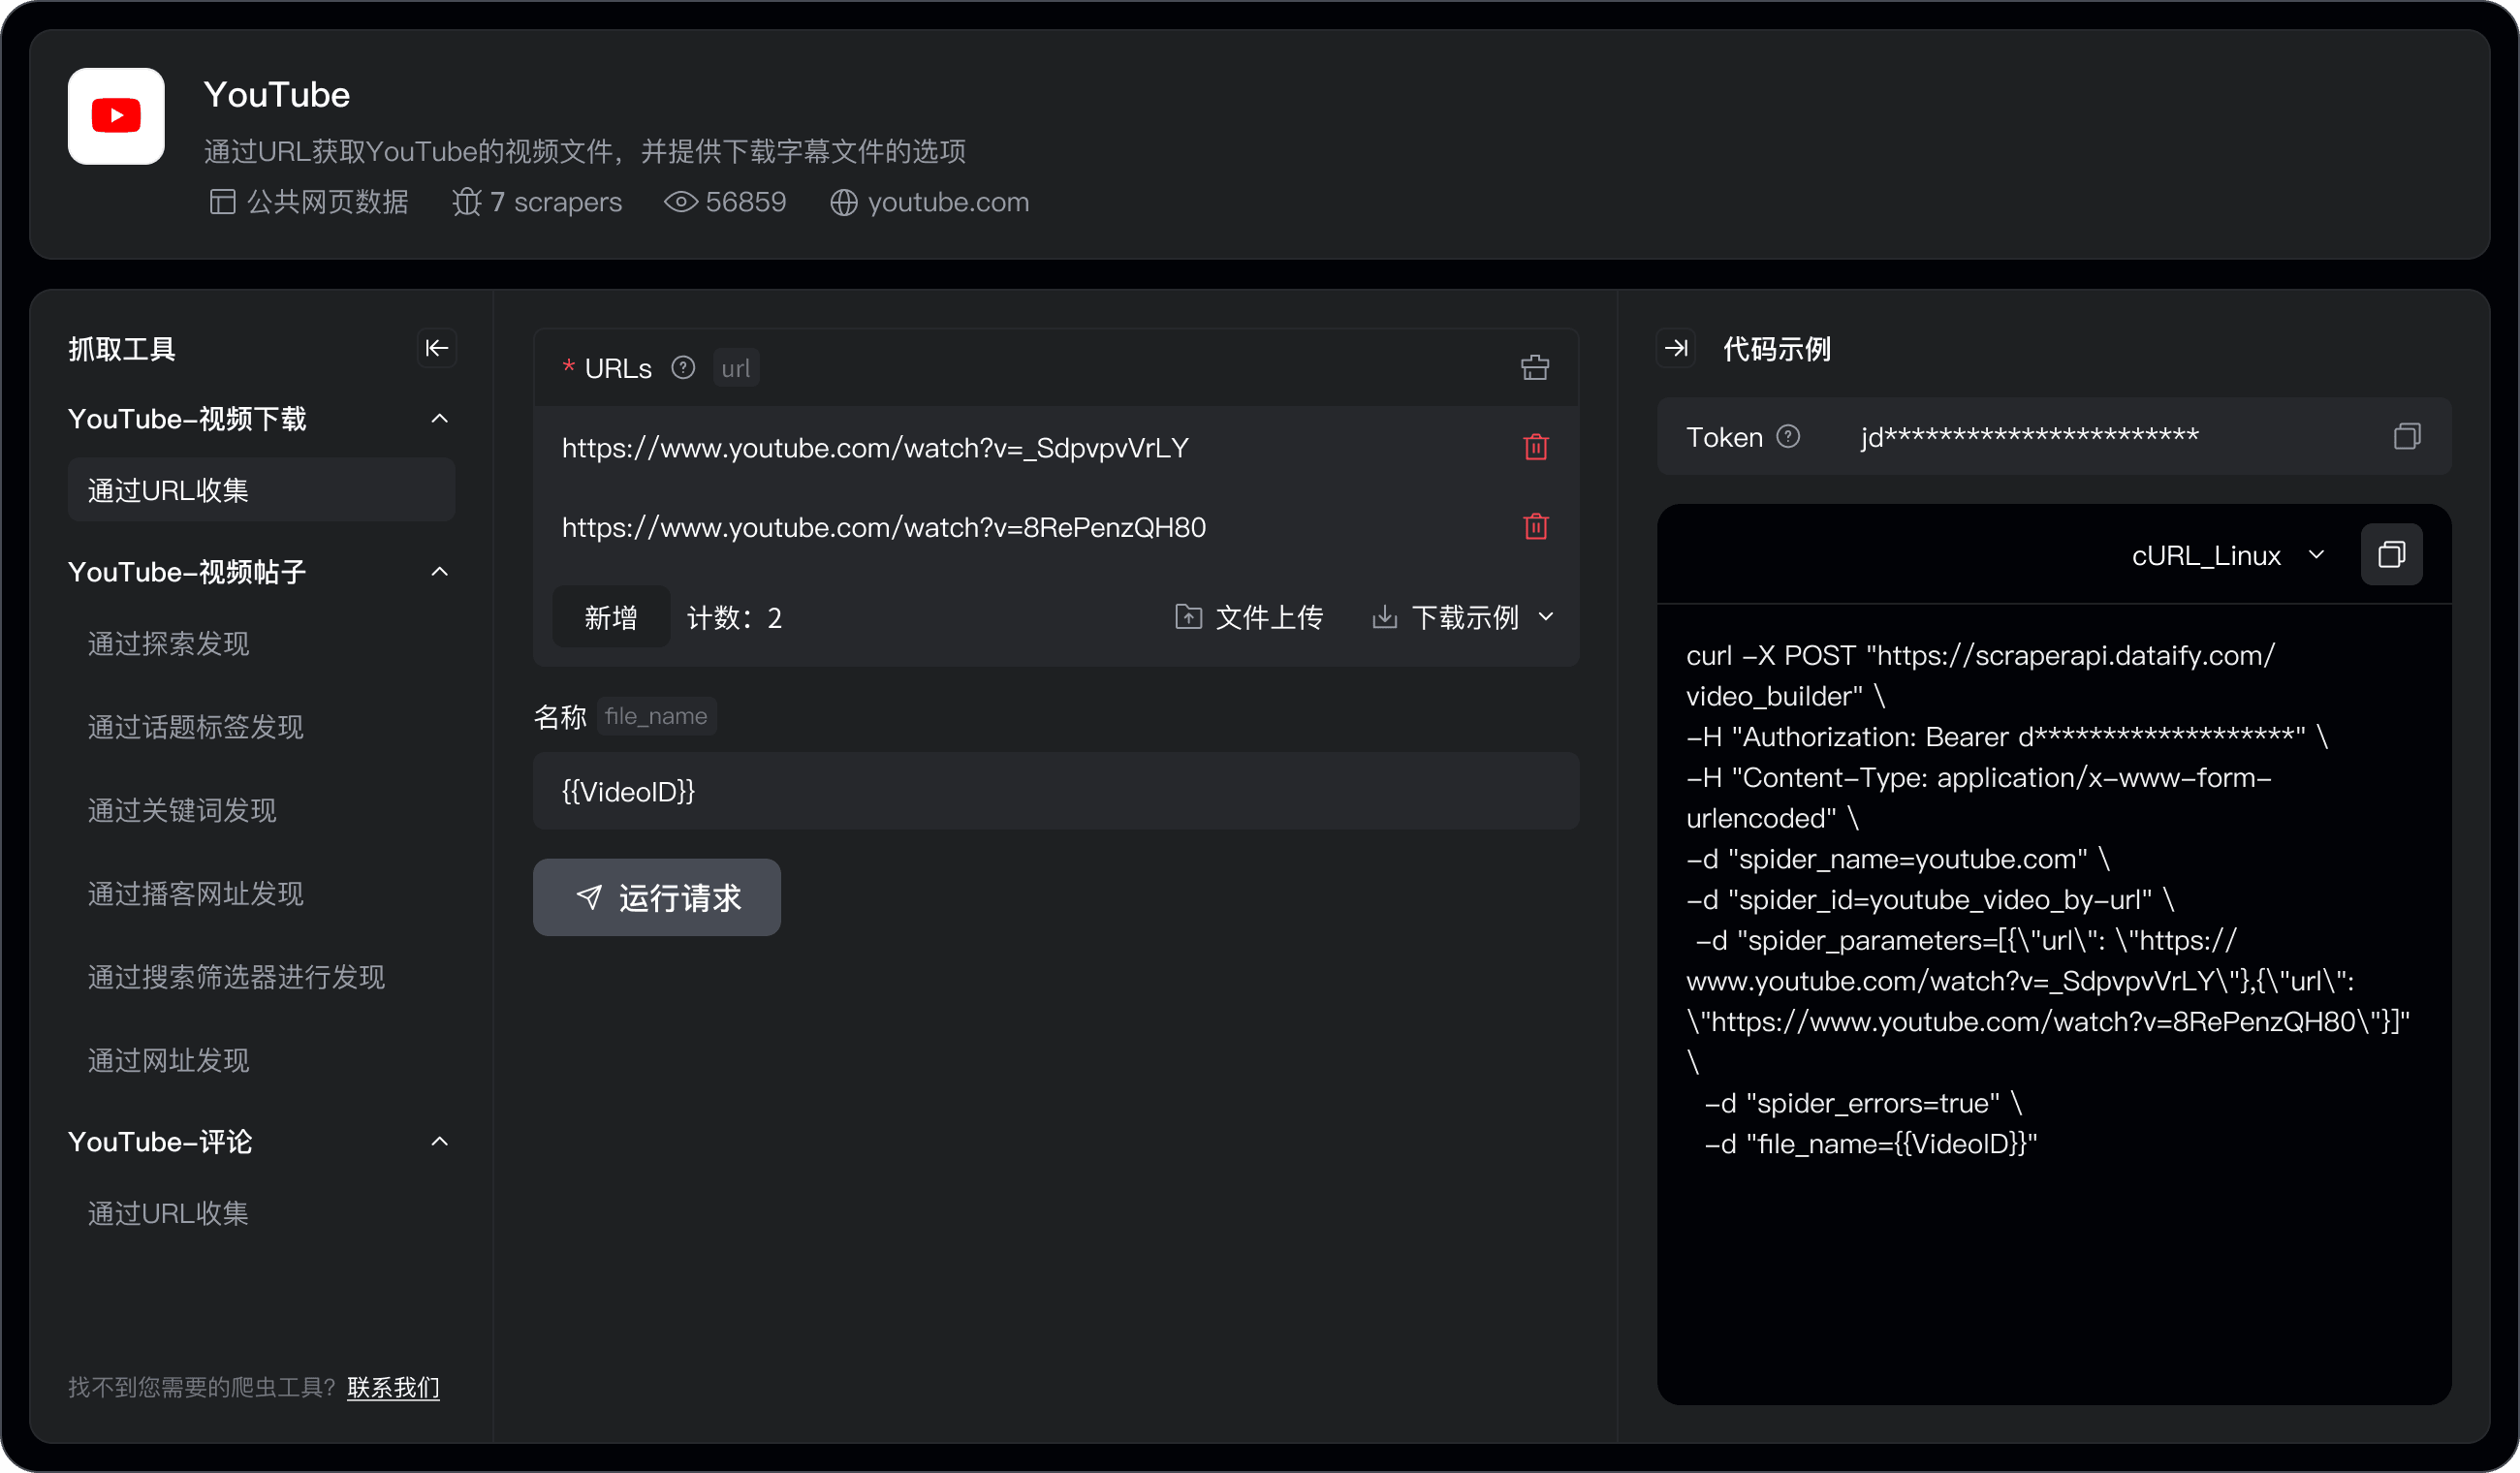Click the batch-import icon in URLs header
This screenshot has width=2520, height=1473.
1535,367
